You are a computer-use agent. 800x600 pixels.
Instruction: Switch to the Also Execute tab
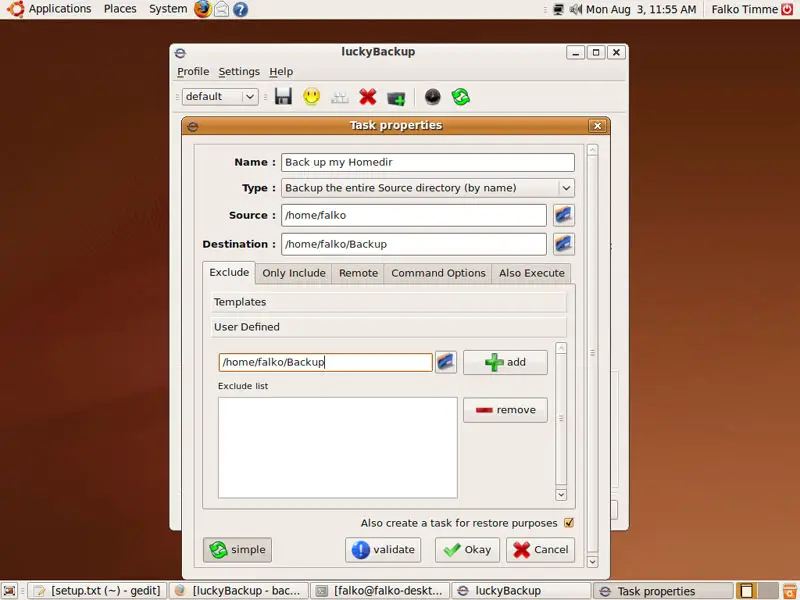click(x=532, y=273)
